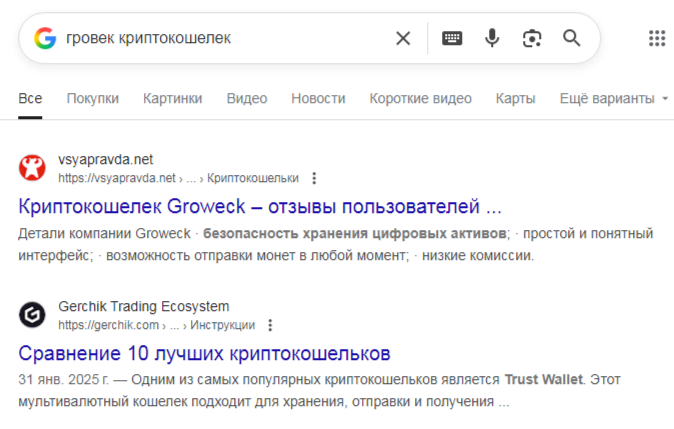674x429 pixels.
Task: Submit search with the magnifier icon
Action: pyautogui.click(x=571, y=38)
